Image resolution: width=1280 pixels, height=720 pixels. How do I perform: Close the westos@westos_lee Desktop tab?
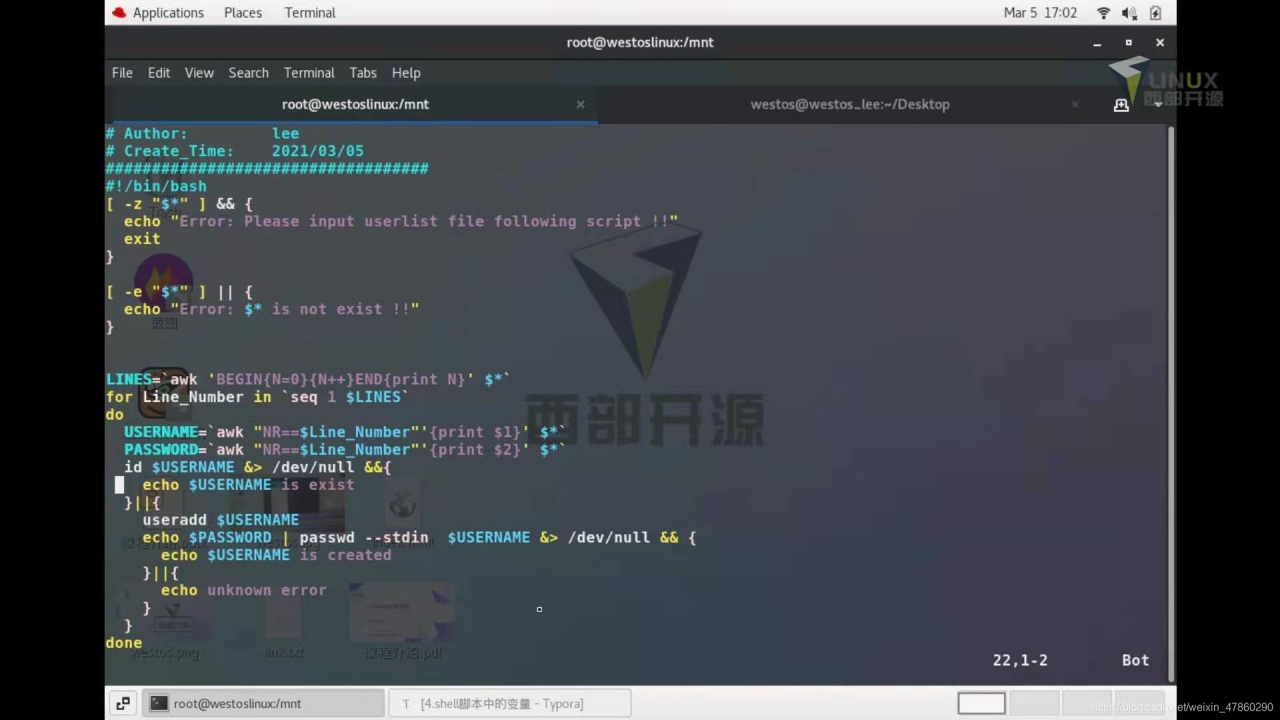(x=1075, y=104)
